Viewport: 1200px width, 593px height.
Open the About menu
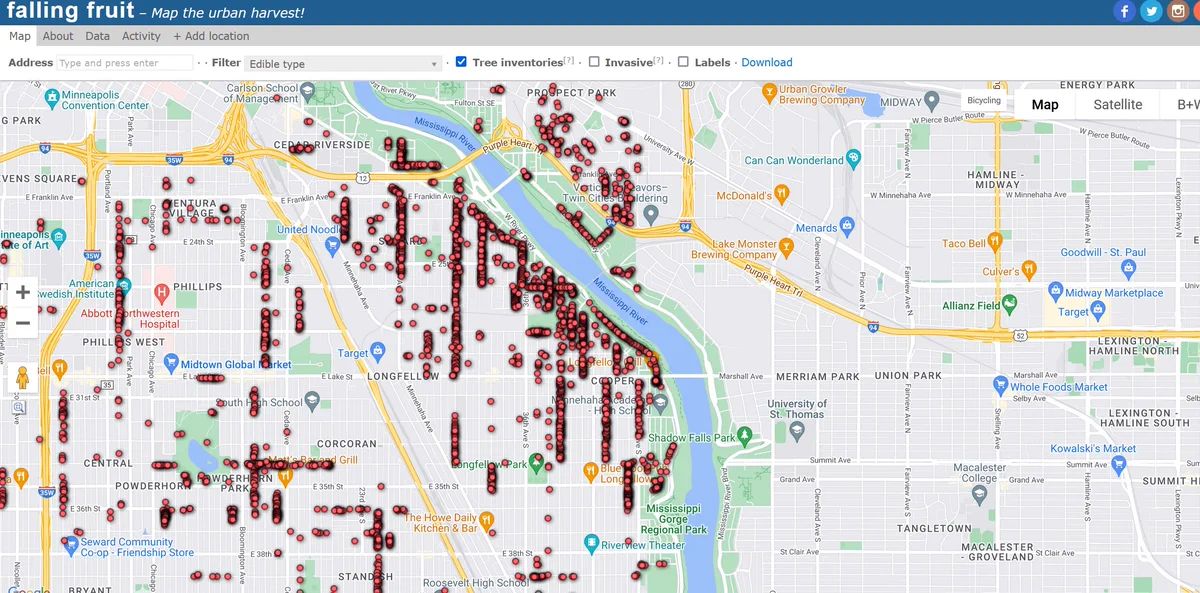pyautogui.click(x=58, y=36)
